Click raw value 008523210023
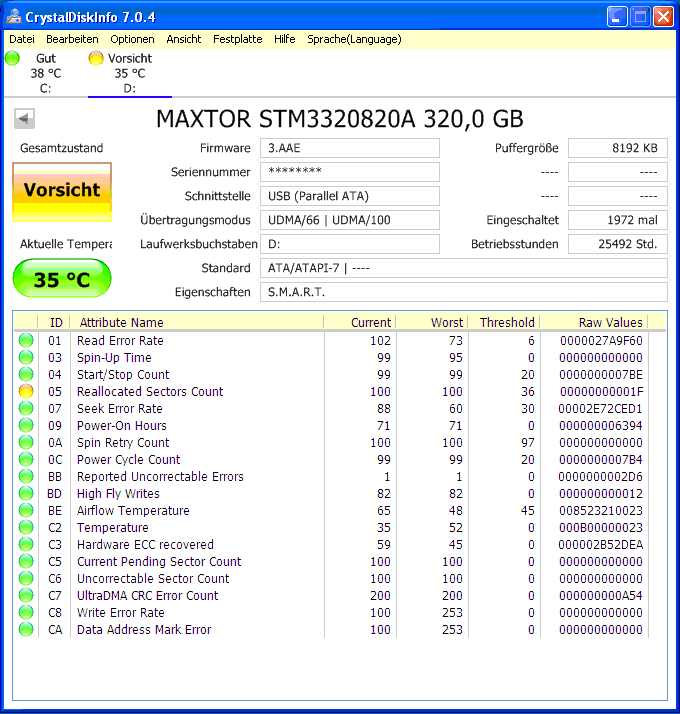680x714 pixels. click(x=601, y=510)
